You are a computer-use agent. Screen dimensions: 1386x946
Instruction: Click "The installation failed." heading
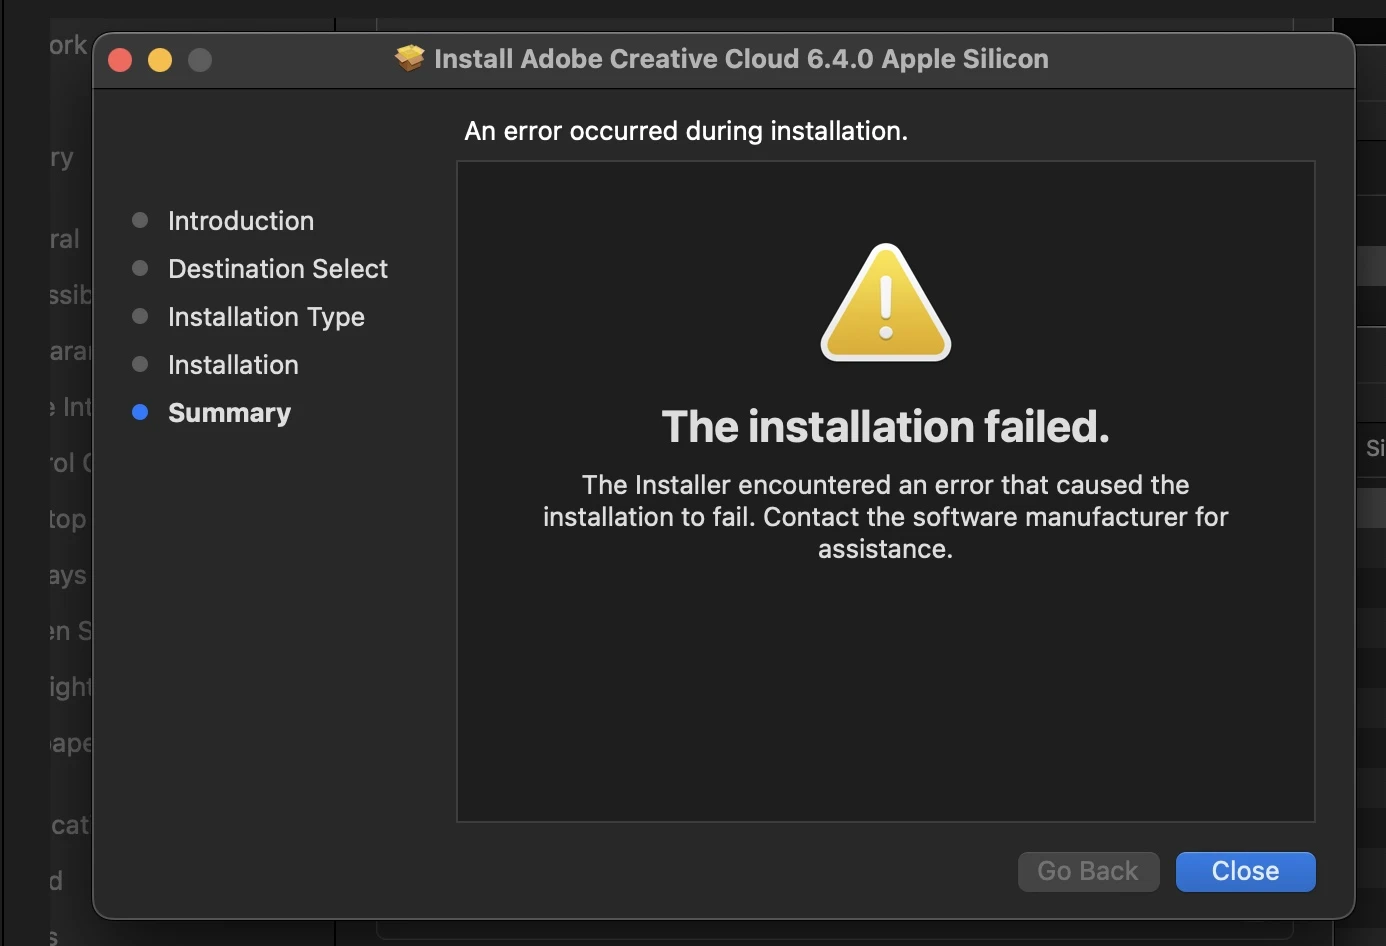(x=886, y=427)
